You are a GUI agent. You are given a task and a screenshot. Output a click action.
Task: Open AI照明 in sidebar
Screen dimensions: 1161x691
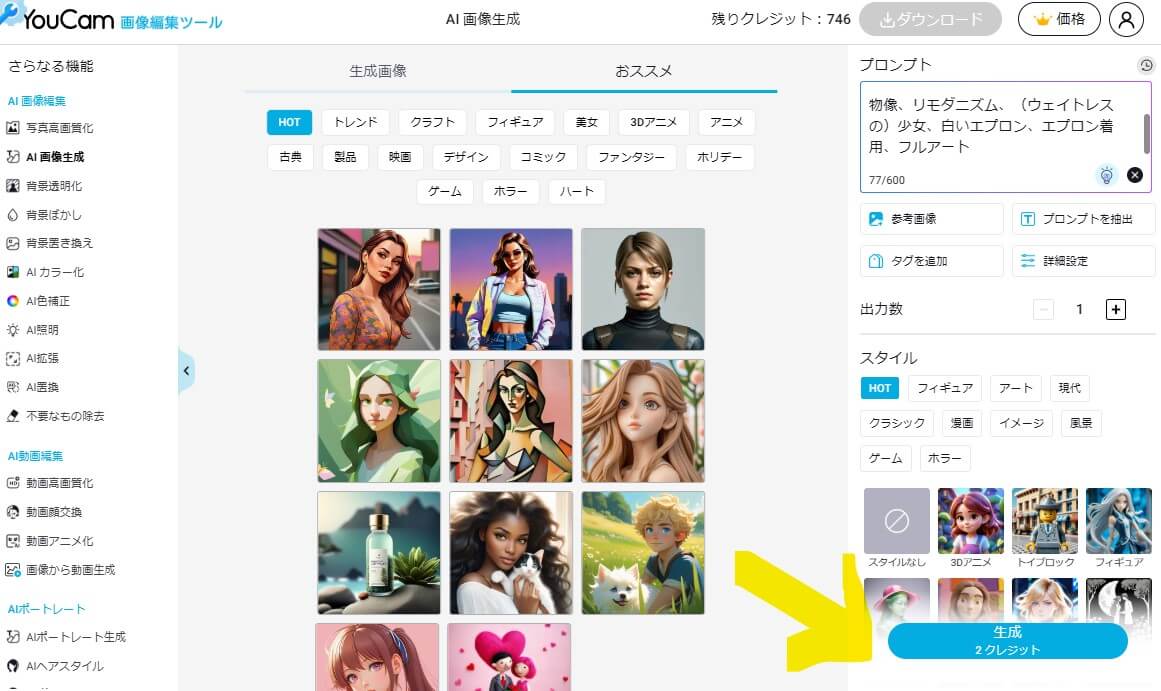pos(33,330)
